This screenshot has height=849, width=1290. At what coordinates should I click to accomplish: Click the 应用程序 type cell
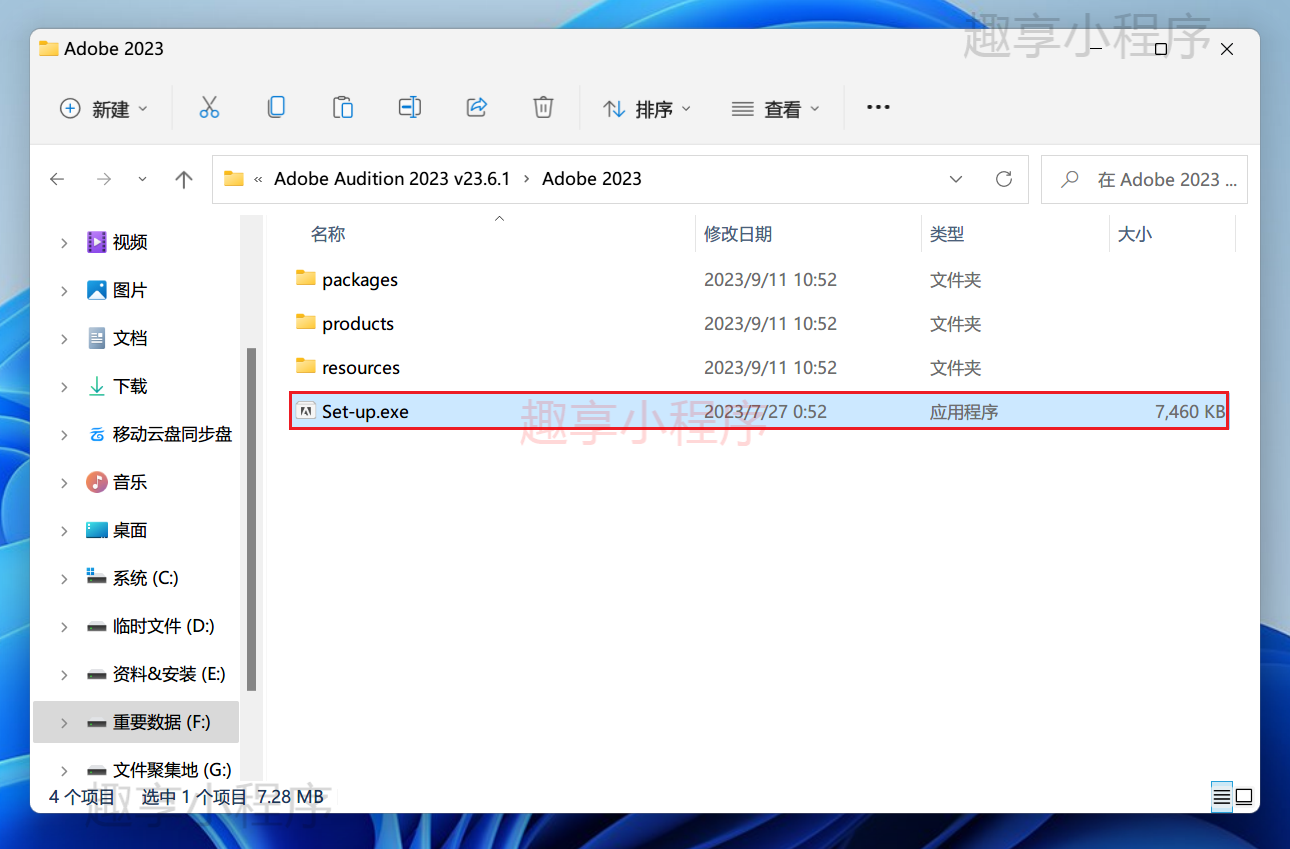(x=964, y=412)
